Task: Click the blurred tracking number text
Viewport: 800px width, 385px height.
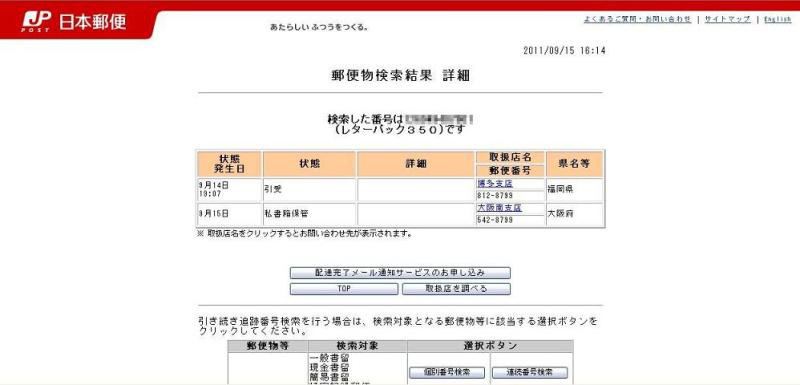Action: (439, 119)
